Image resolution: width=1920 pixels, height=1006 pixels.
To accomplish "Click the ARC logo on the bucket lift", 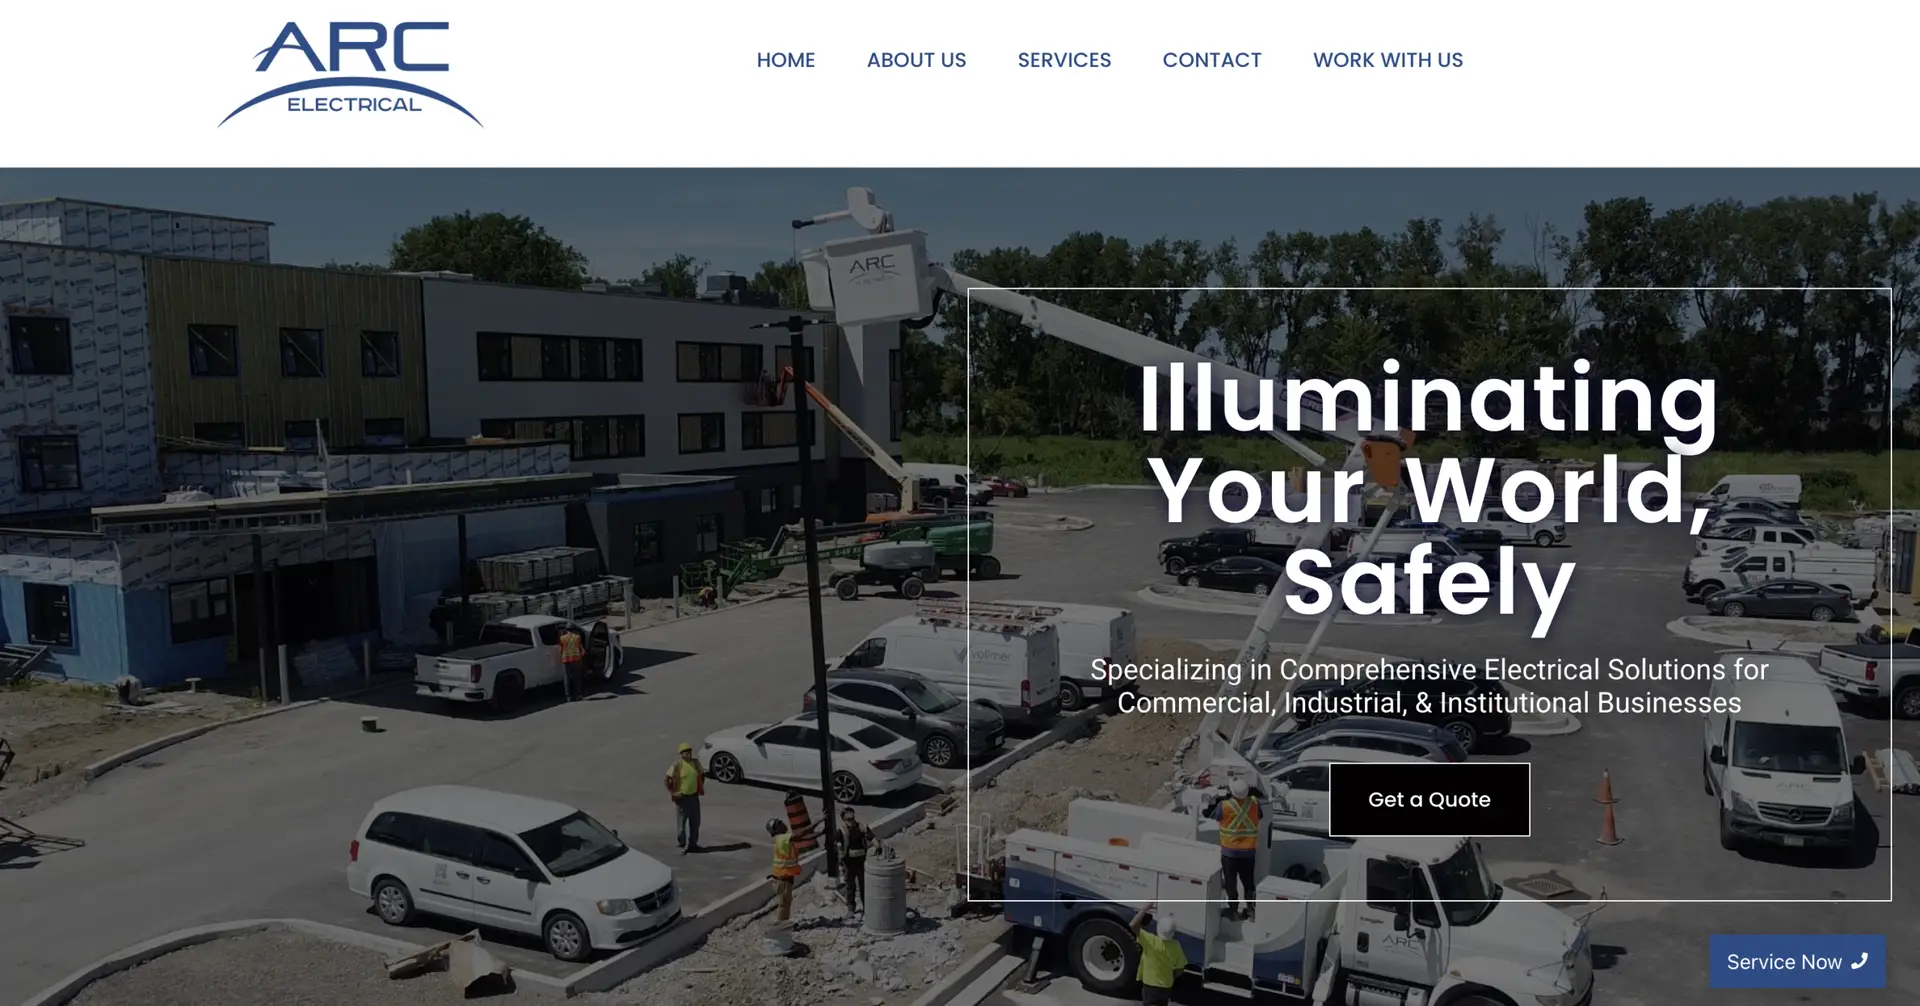I will click(872, 268).
